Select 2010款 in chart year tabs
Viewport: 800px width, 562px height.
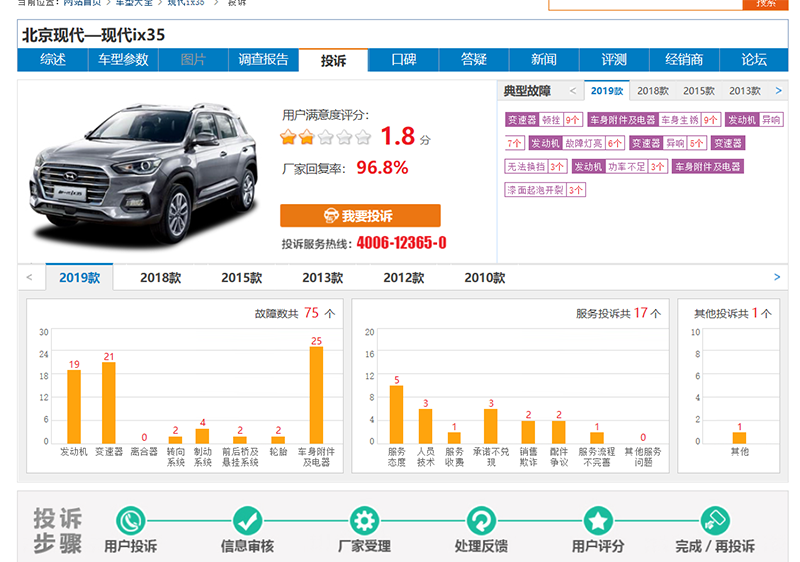485,277
